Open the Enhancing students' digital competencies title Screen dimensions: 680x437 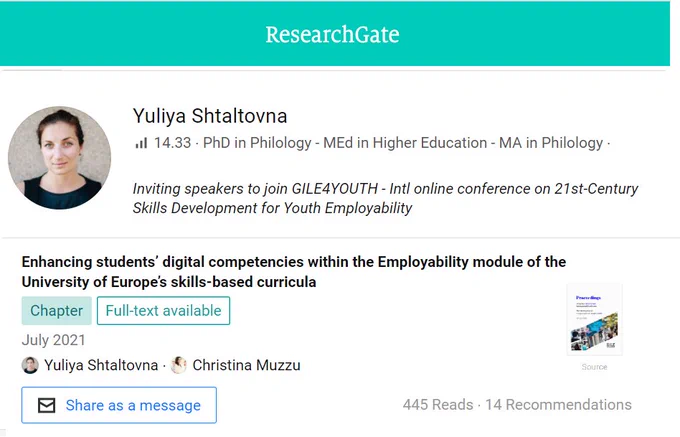(x=294, y=272)
